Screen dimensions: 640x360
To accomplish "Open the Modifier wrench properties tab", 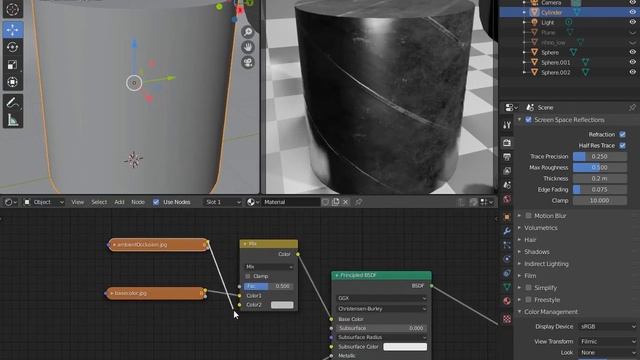I will pyautogui.click(x=507, y=231).
